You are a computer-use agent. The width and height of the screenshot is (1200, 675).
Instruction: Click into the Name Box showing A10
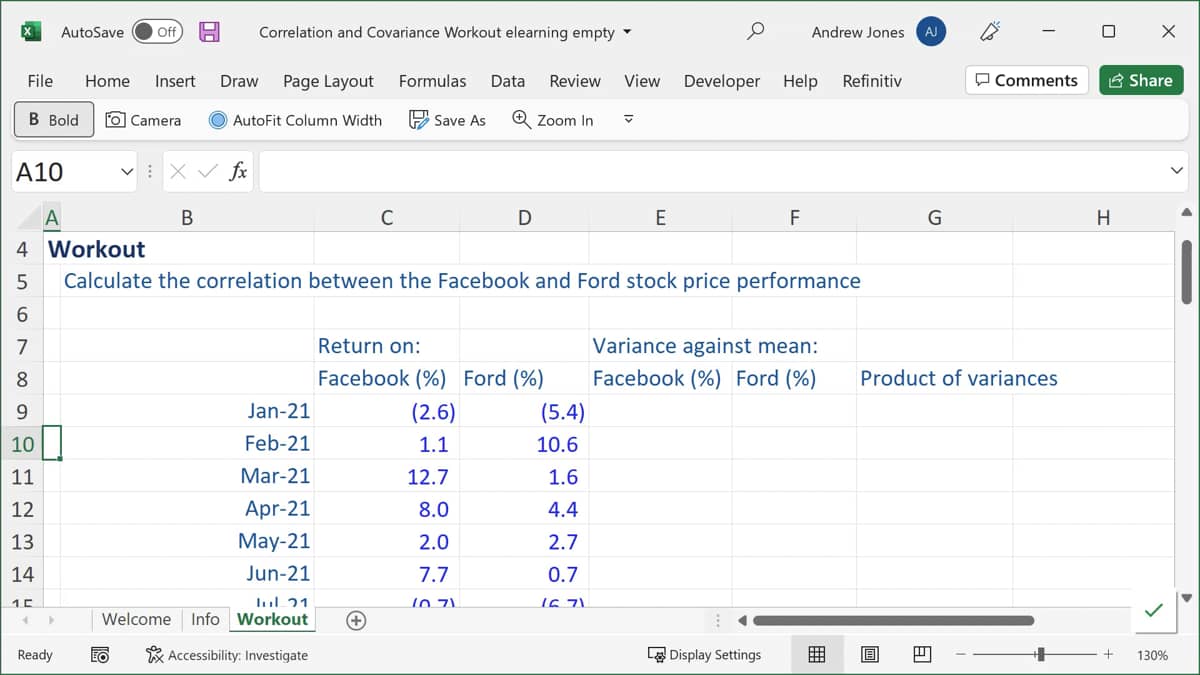point(64,172)
